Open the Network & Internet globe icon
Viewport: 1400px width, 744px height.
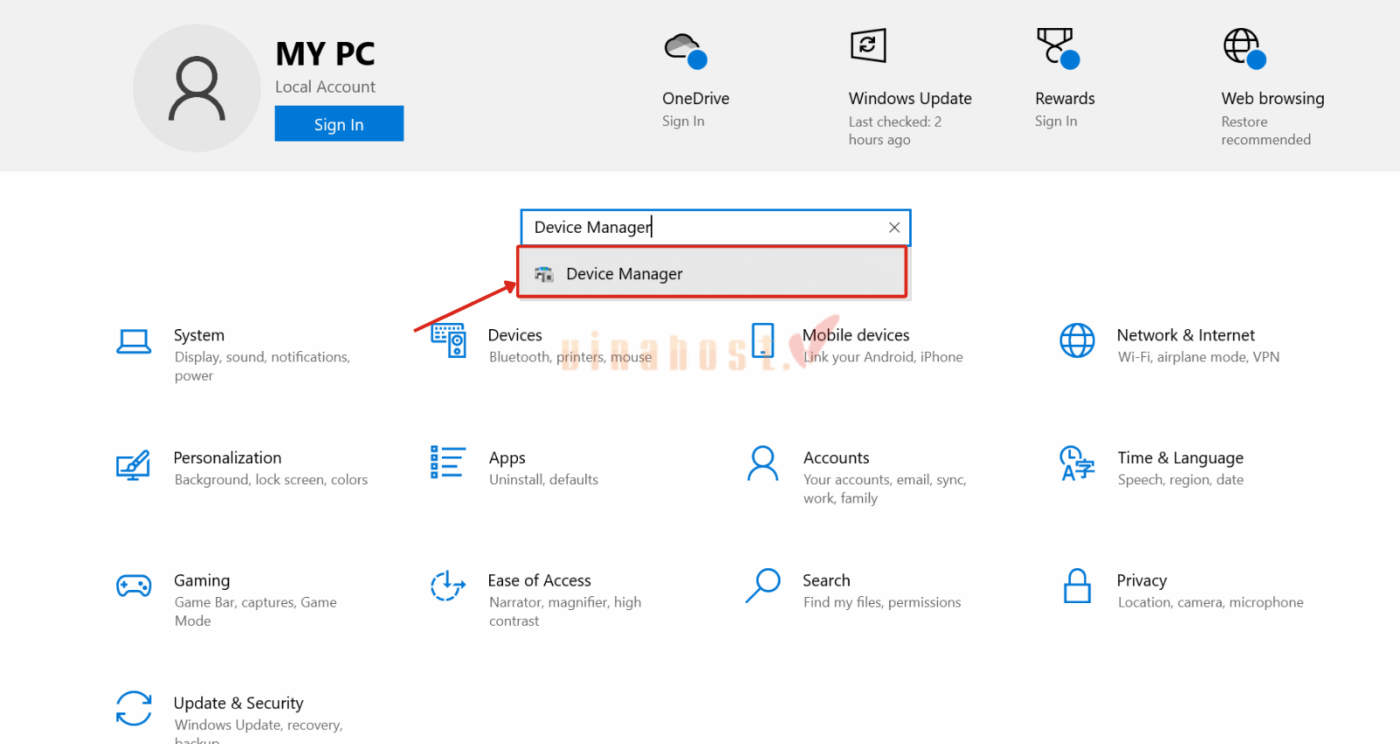pyautogui.click(x=1077, y=341)
